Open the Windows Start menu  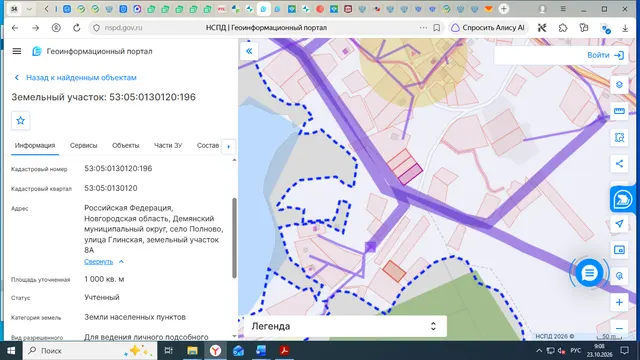click(11, 351)
